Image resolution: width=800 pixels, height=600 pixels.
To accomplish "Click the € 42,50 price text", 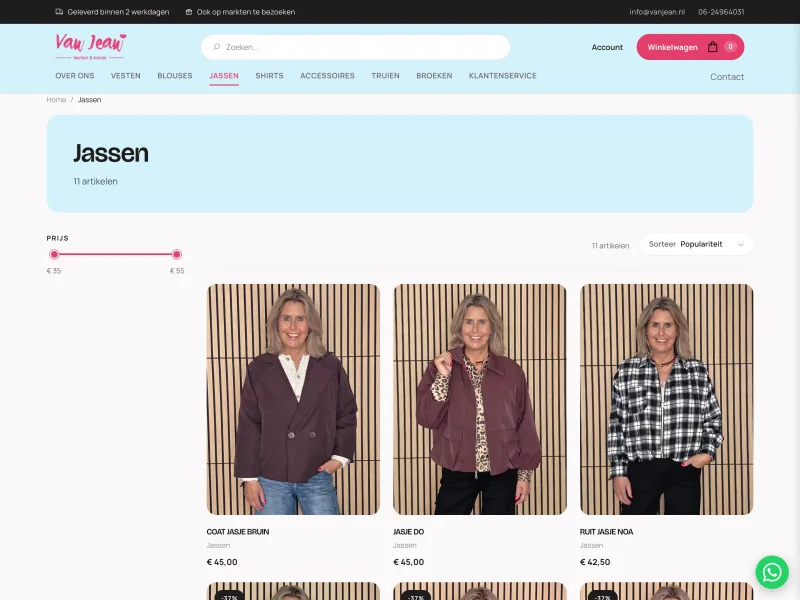I will pyautogui.click(x=595, y=562).
